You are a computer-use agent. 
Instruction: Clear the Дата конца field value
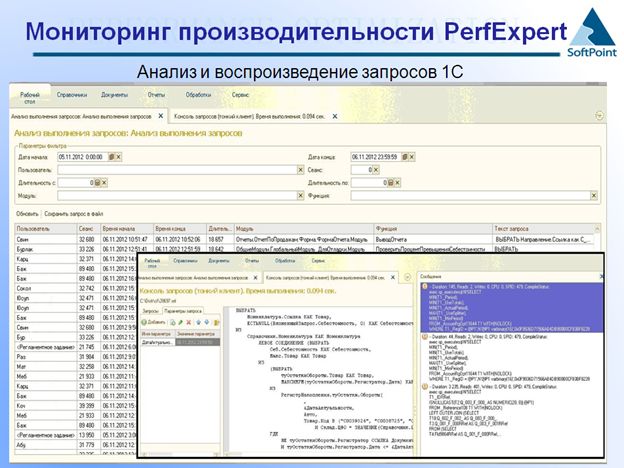pos(412,157)
